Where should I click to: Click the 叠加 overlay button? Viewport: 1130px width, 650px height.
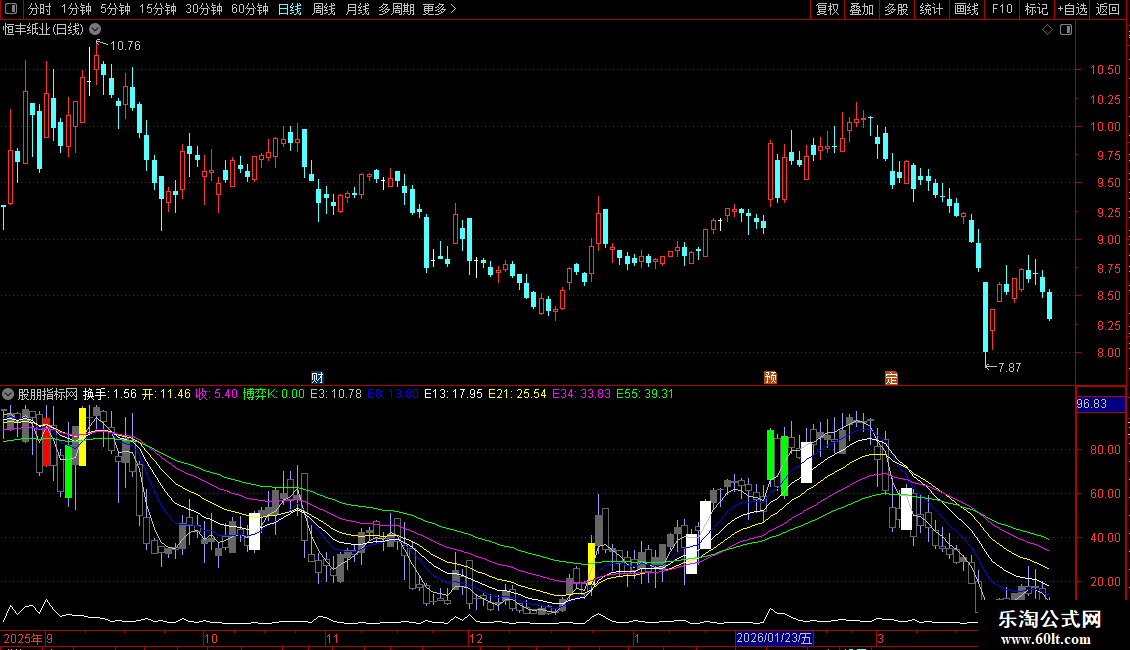[x=861, y=9]
